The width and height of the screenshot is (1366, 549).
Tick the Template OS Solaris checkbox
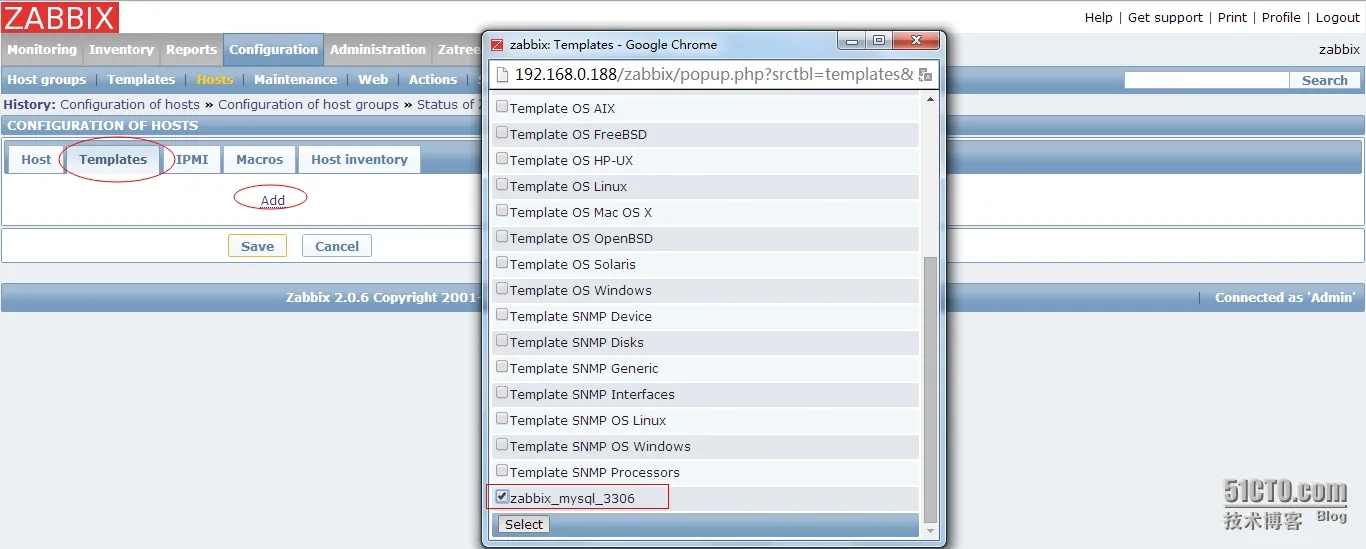coord(502,263)
